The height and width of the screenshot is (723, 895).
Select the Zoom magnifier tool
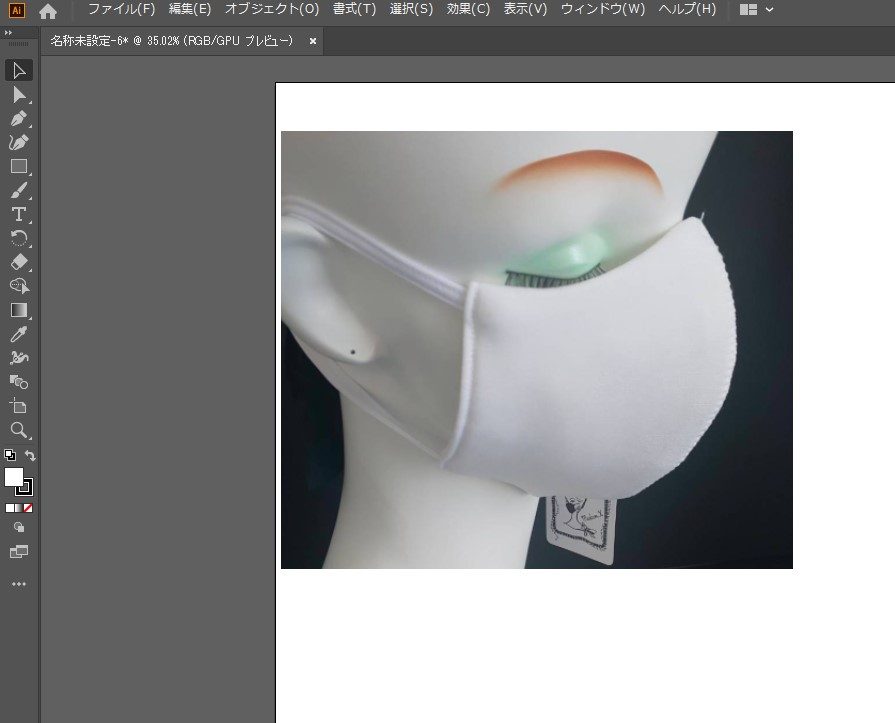(19, 430)
